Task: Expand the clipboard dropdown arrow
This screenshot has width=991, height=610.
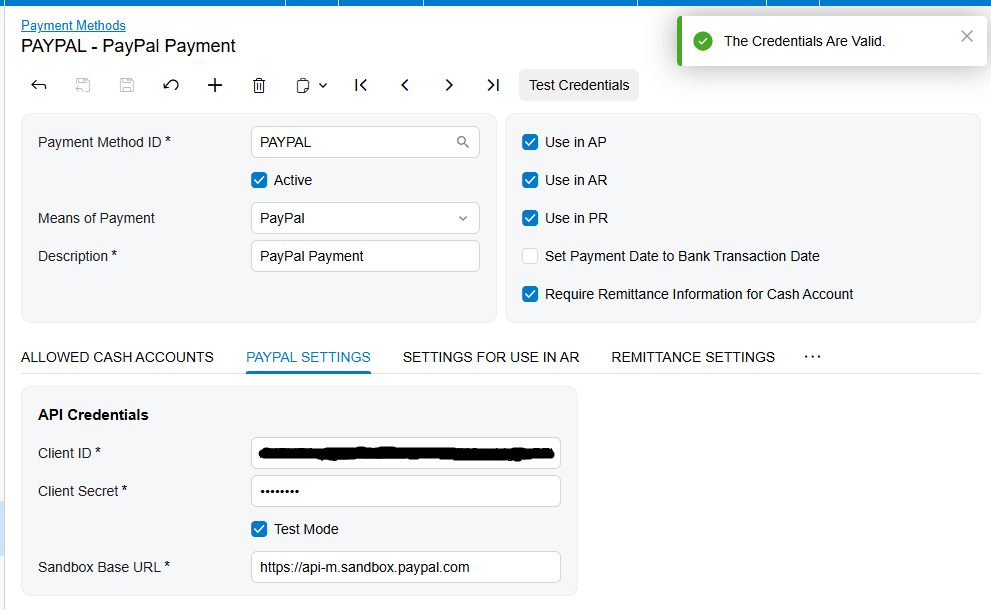Action: [x=323, y=85]
